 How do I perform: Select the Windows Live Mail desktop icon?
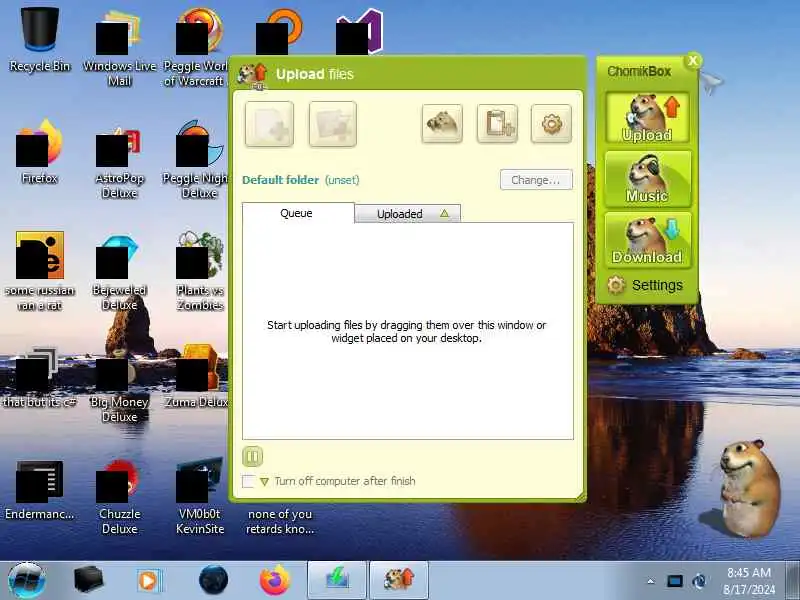(x=119, y=47)
